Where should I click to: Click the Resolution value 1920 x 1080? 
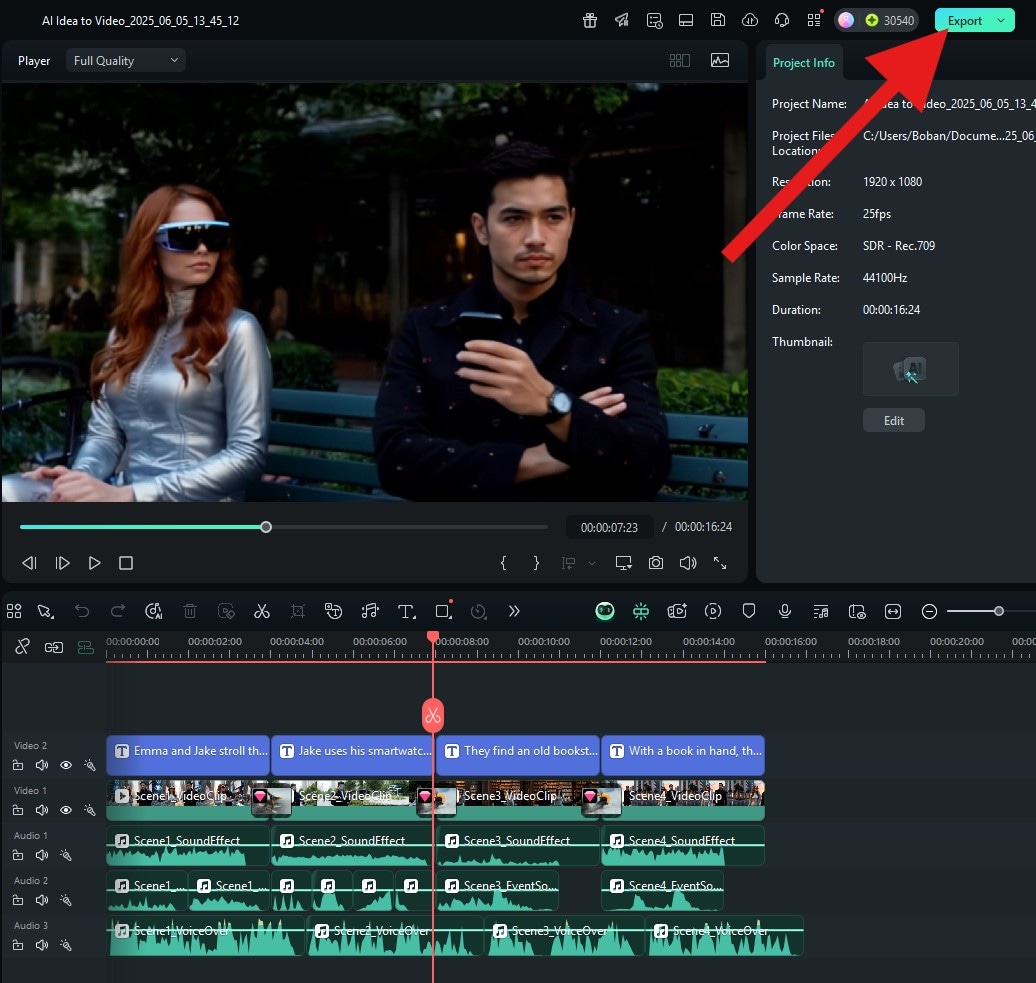pyautogui.click(x=892, y=182)
